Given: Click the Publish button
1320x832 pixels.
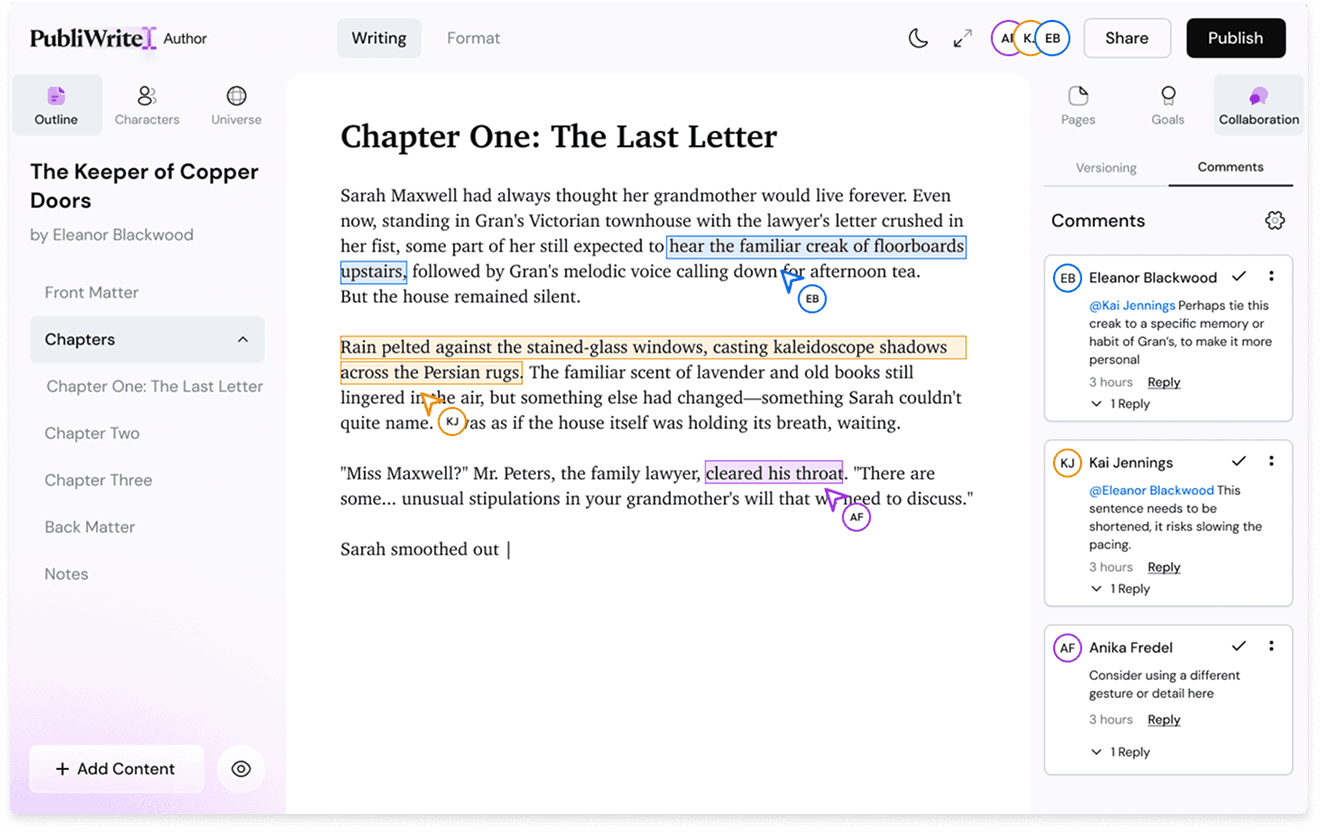Looking at the screenshot, I should [1235, 38].
